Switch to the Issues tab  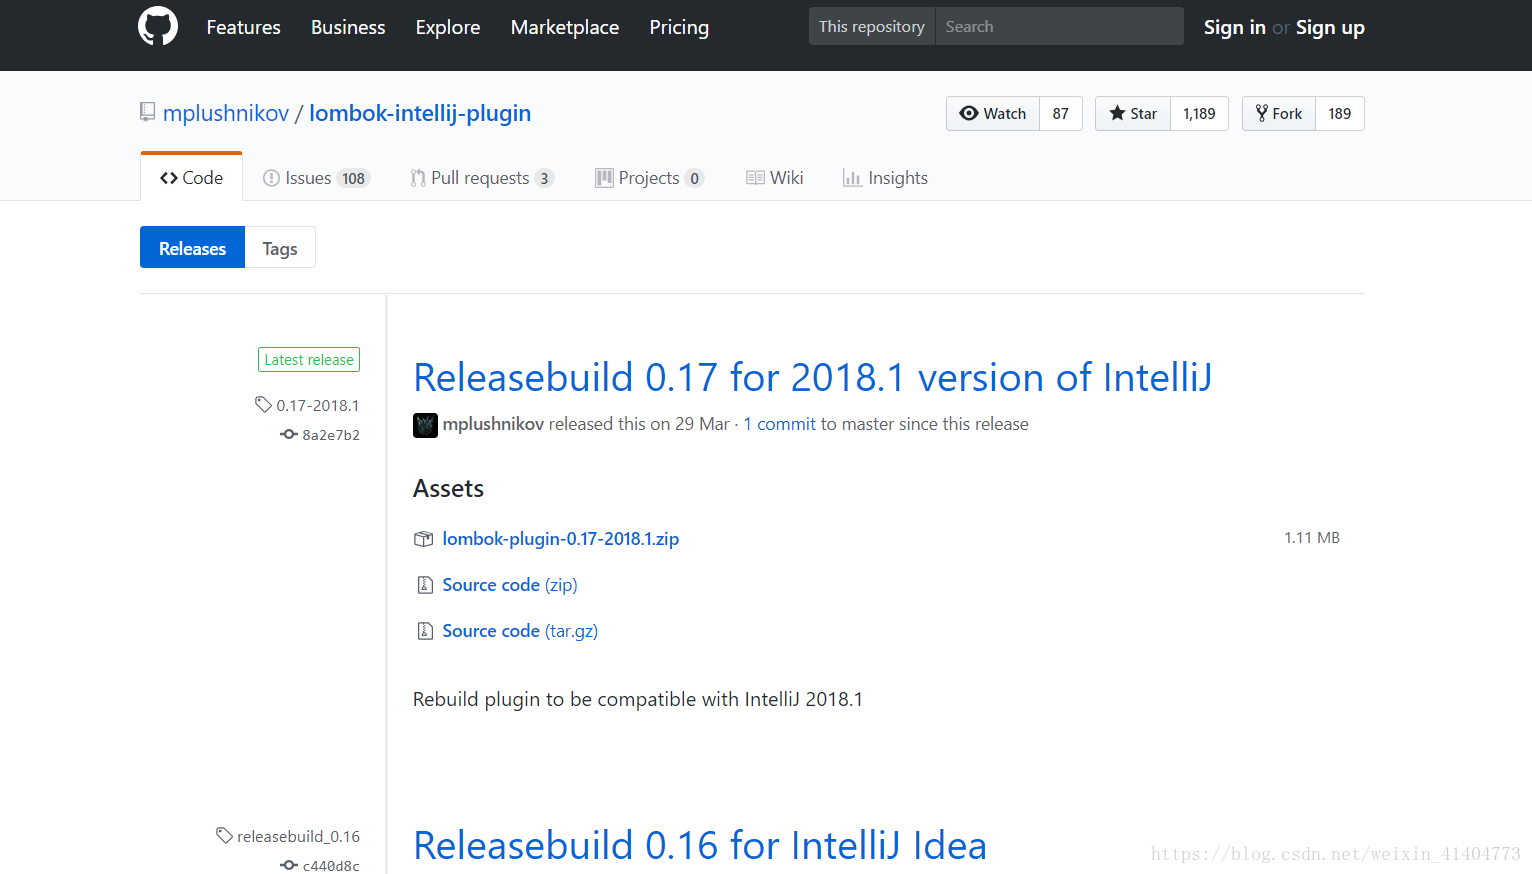click(316, 178)
